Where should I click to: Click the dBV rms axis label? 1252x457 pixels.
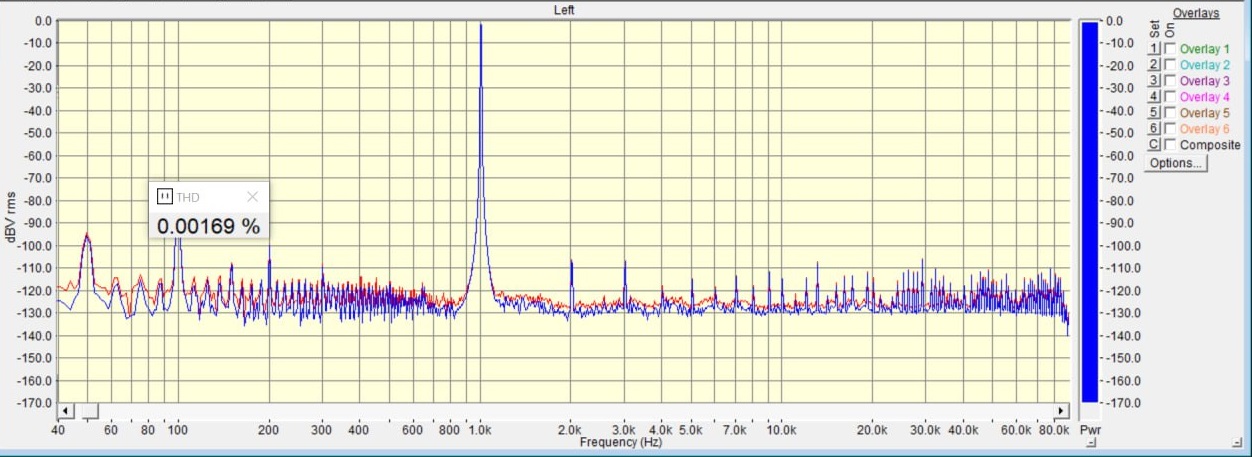12,217
